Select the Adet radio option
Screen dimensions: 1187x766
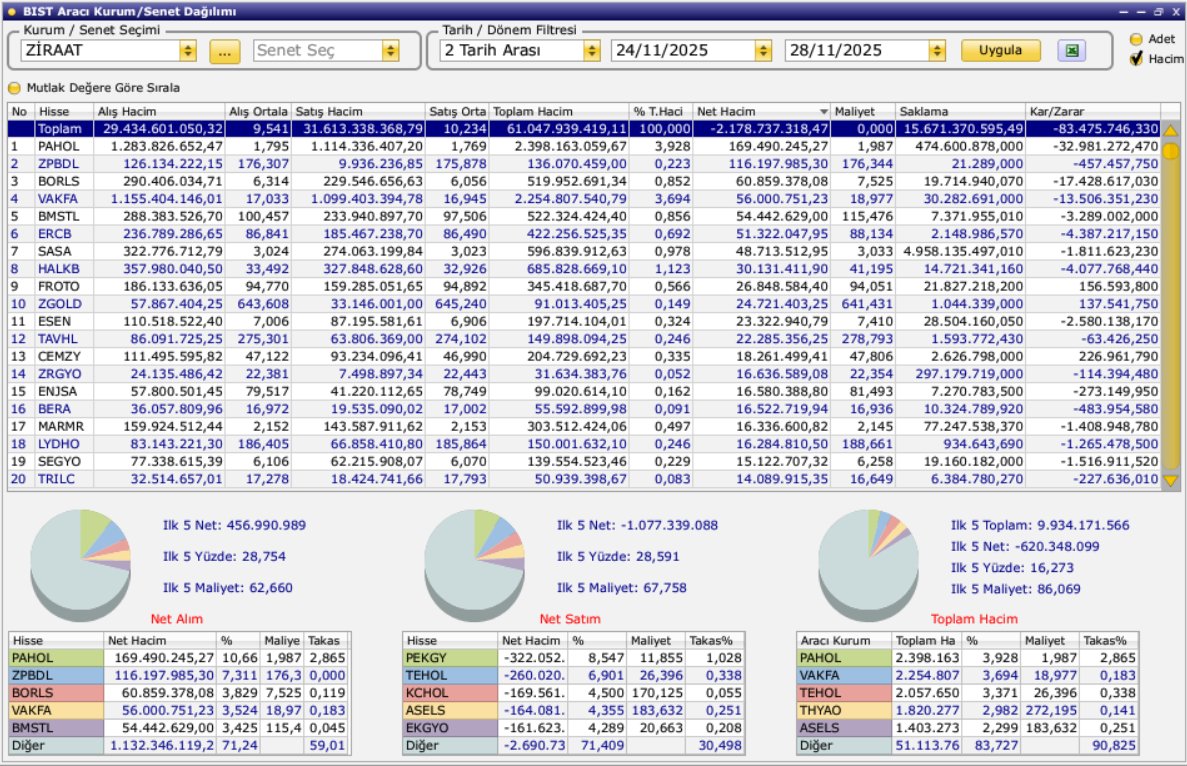(x=1136, y=39)
